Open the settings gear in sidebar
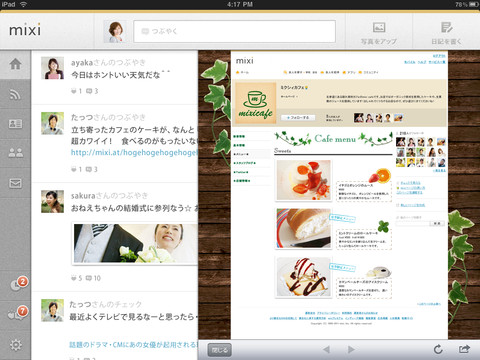Screen dimensions: 480x360 point(15,345)
